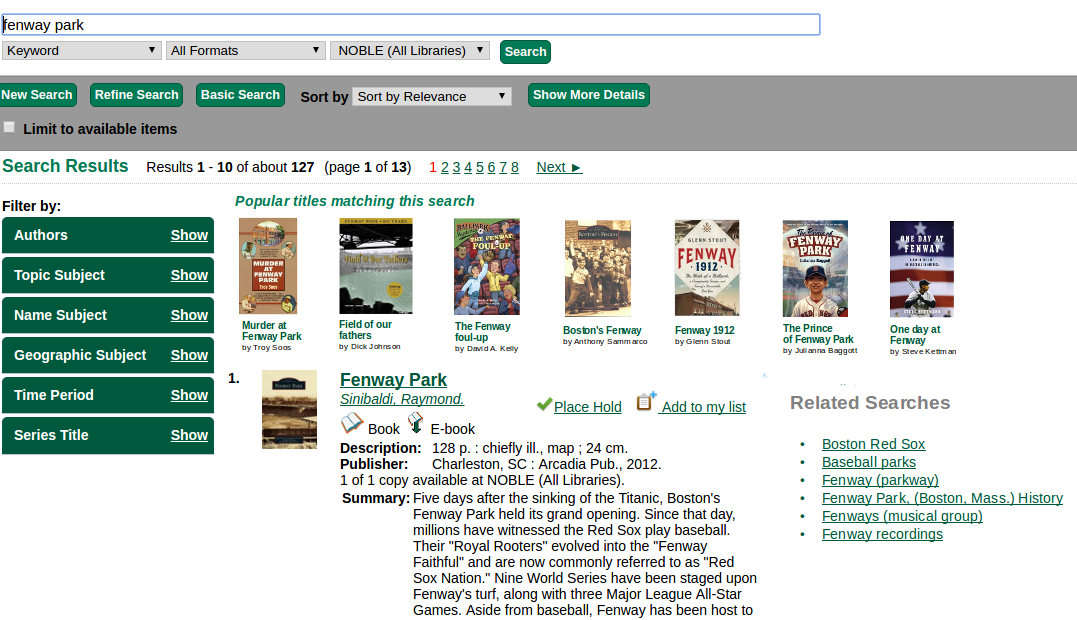The width and height of the screenshot is (1077, 620).
Task: Go to results page 4
Action: point(468,168)
